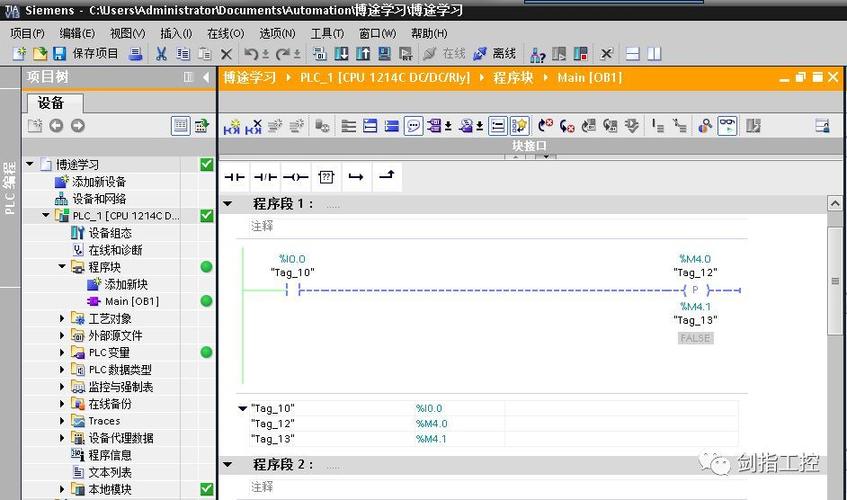Click the download to device icon
The width and height of the screenshot is (847, 500).
coord(341,53)
